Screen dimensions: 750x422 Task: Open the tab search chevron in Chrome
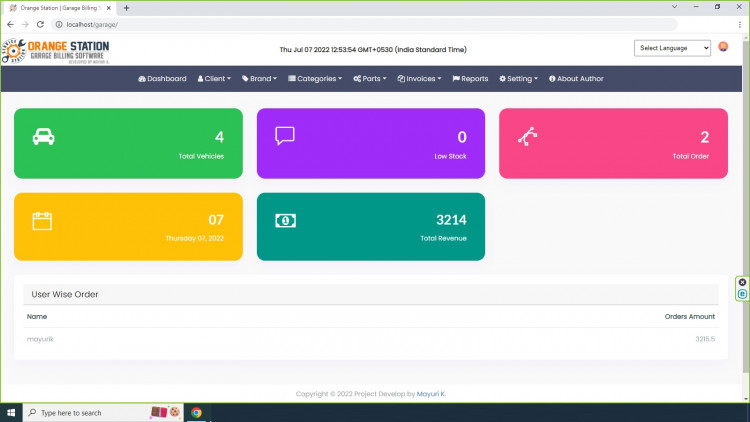[x=674, y=7]
